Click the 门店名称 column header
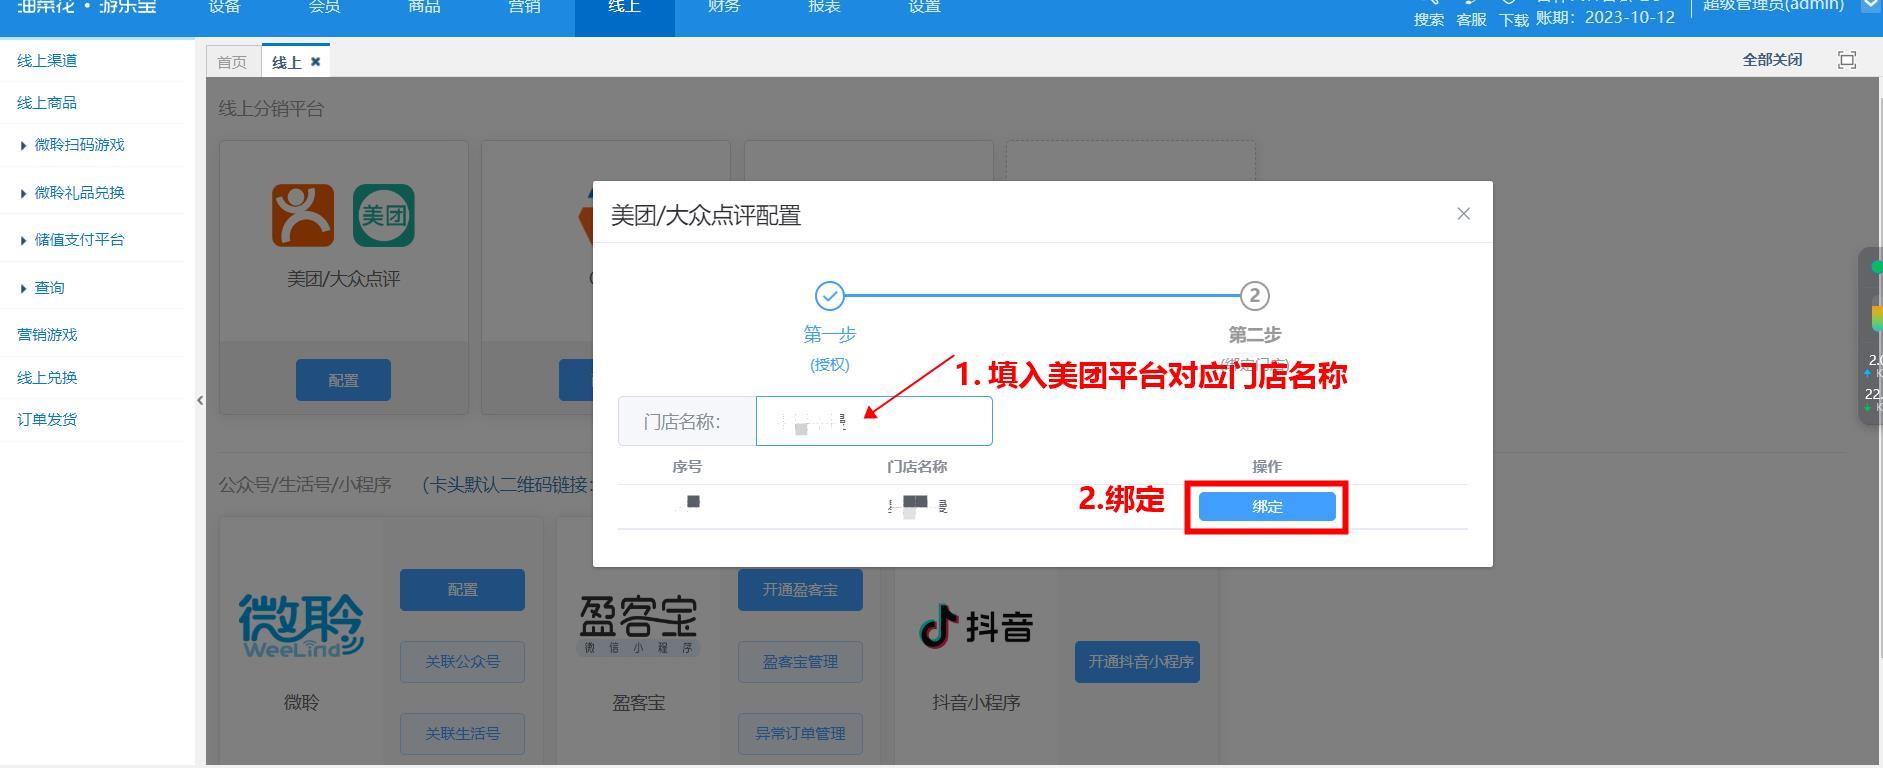Viewport: 1883px width, 768px height. [917, 467]
